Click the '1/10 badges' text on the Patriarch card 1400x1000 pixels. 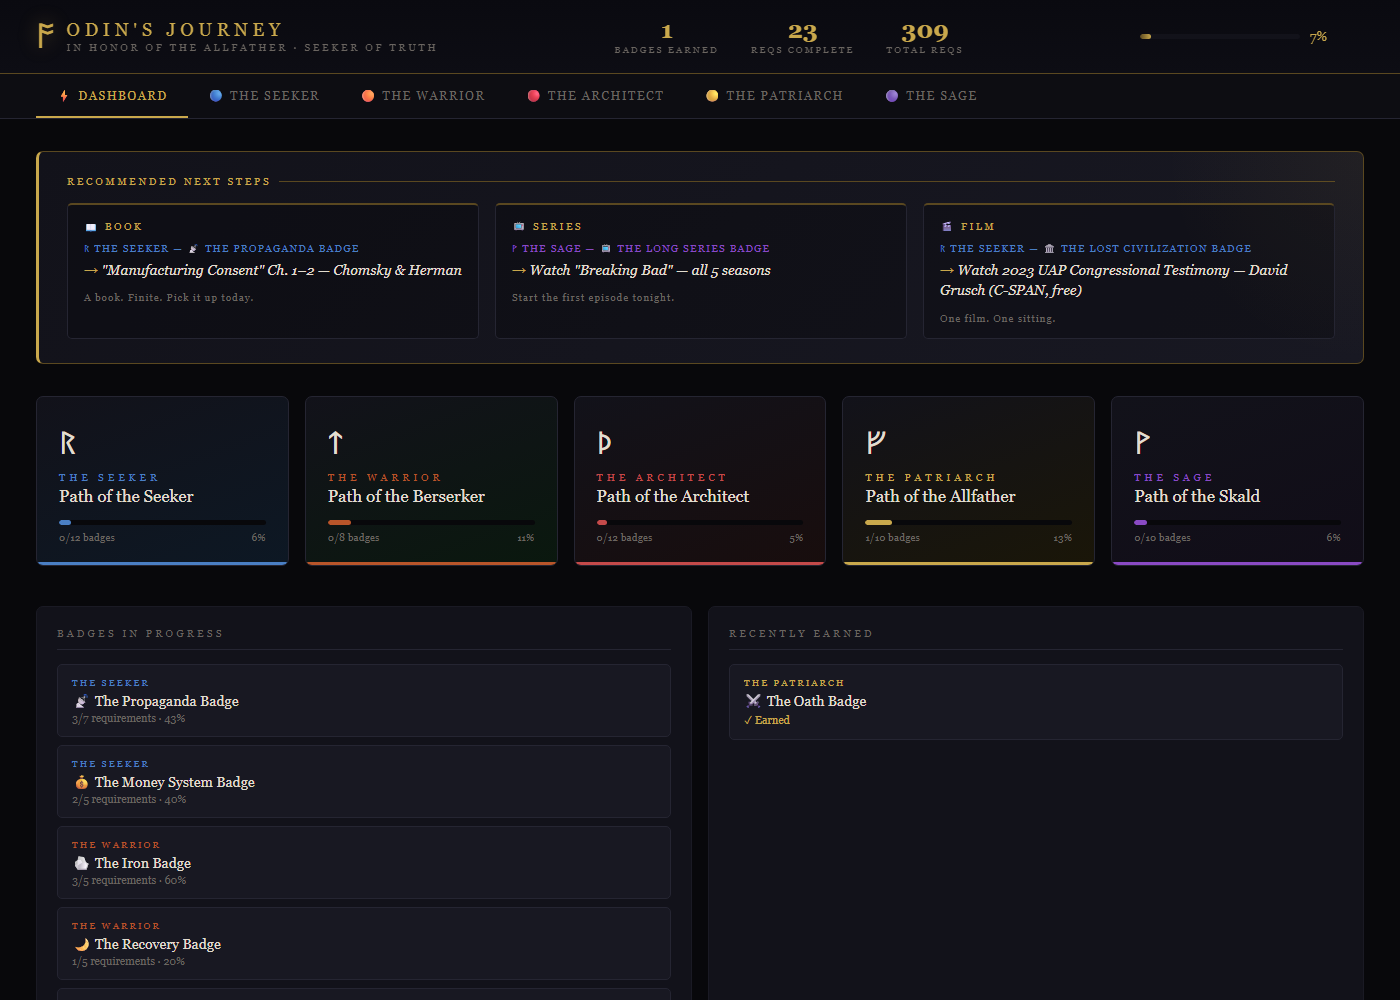click(x=892, y=538)
